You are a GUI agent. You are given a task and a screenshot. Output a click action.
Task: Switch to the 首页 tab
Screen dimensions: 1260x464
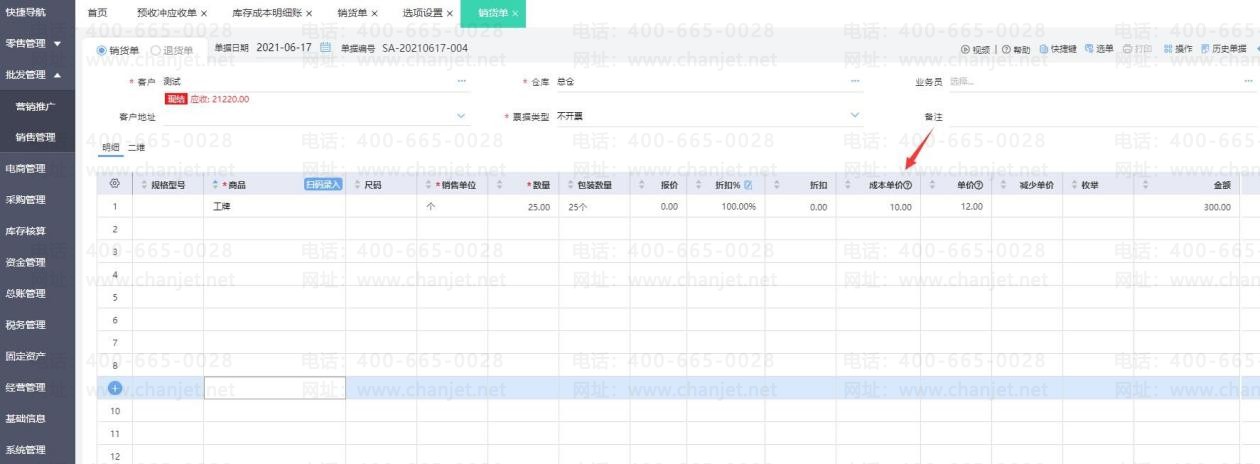click(x=97, y=14)
